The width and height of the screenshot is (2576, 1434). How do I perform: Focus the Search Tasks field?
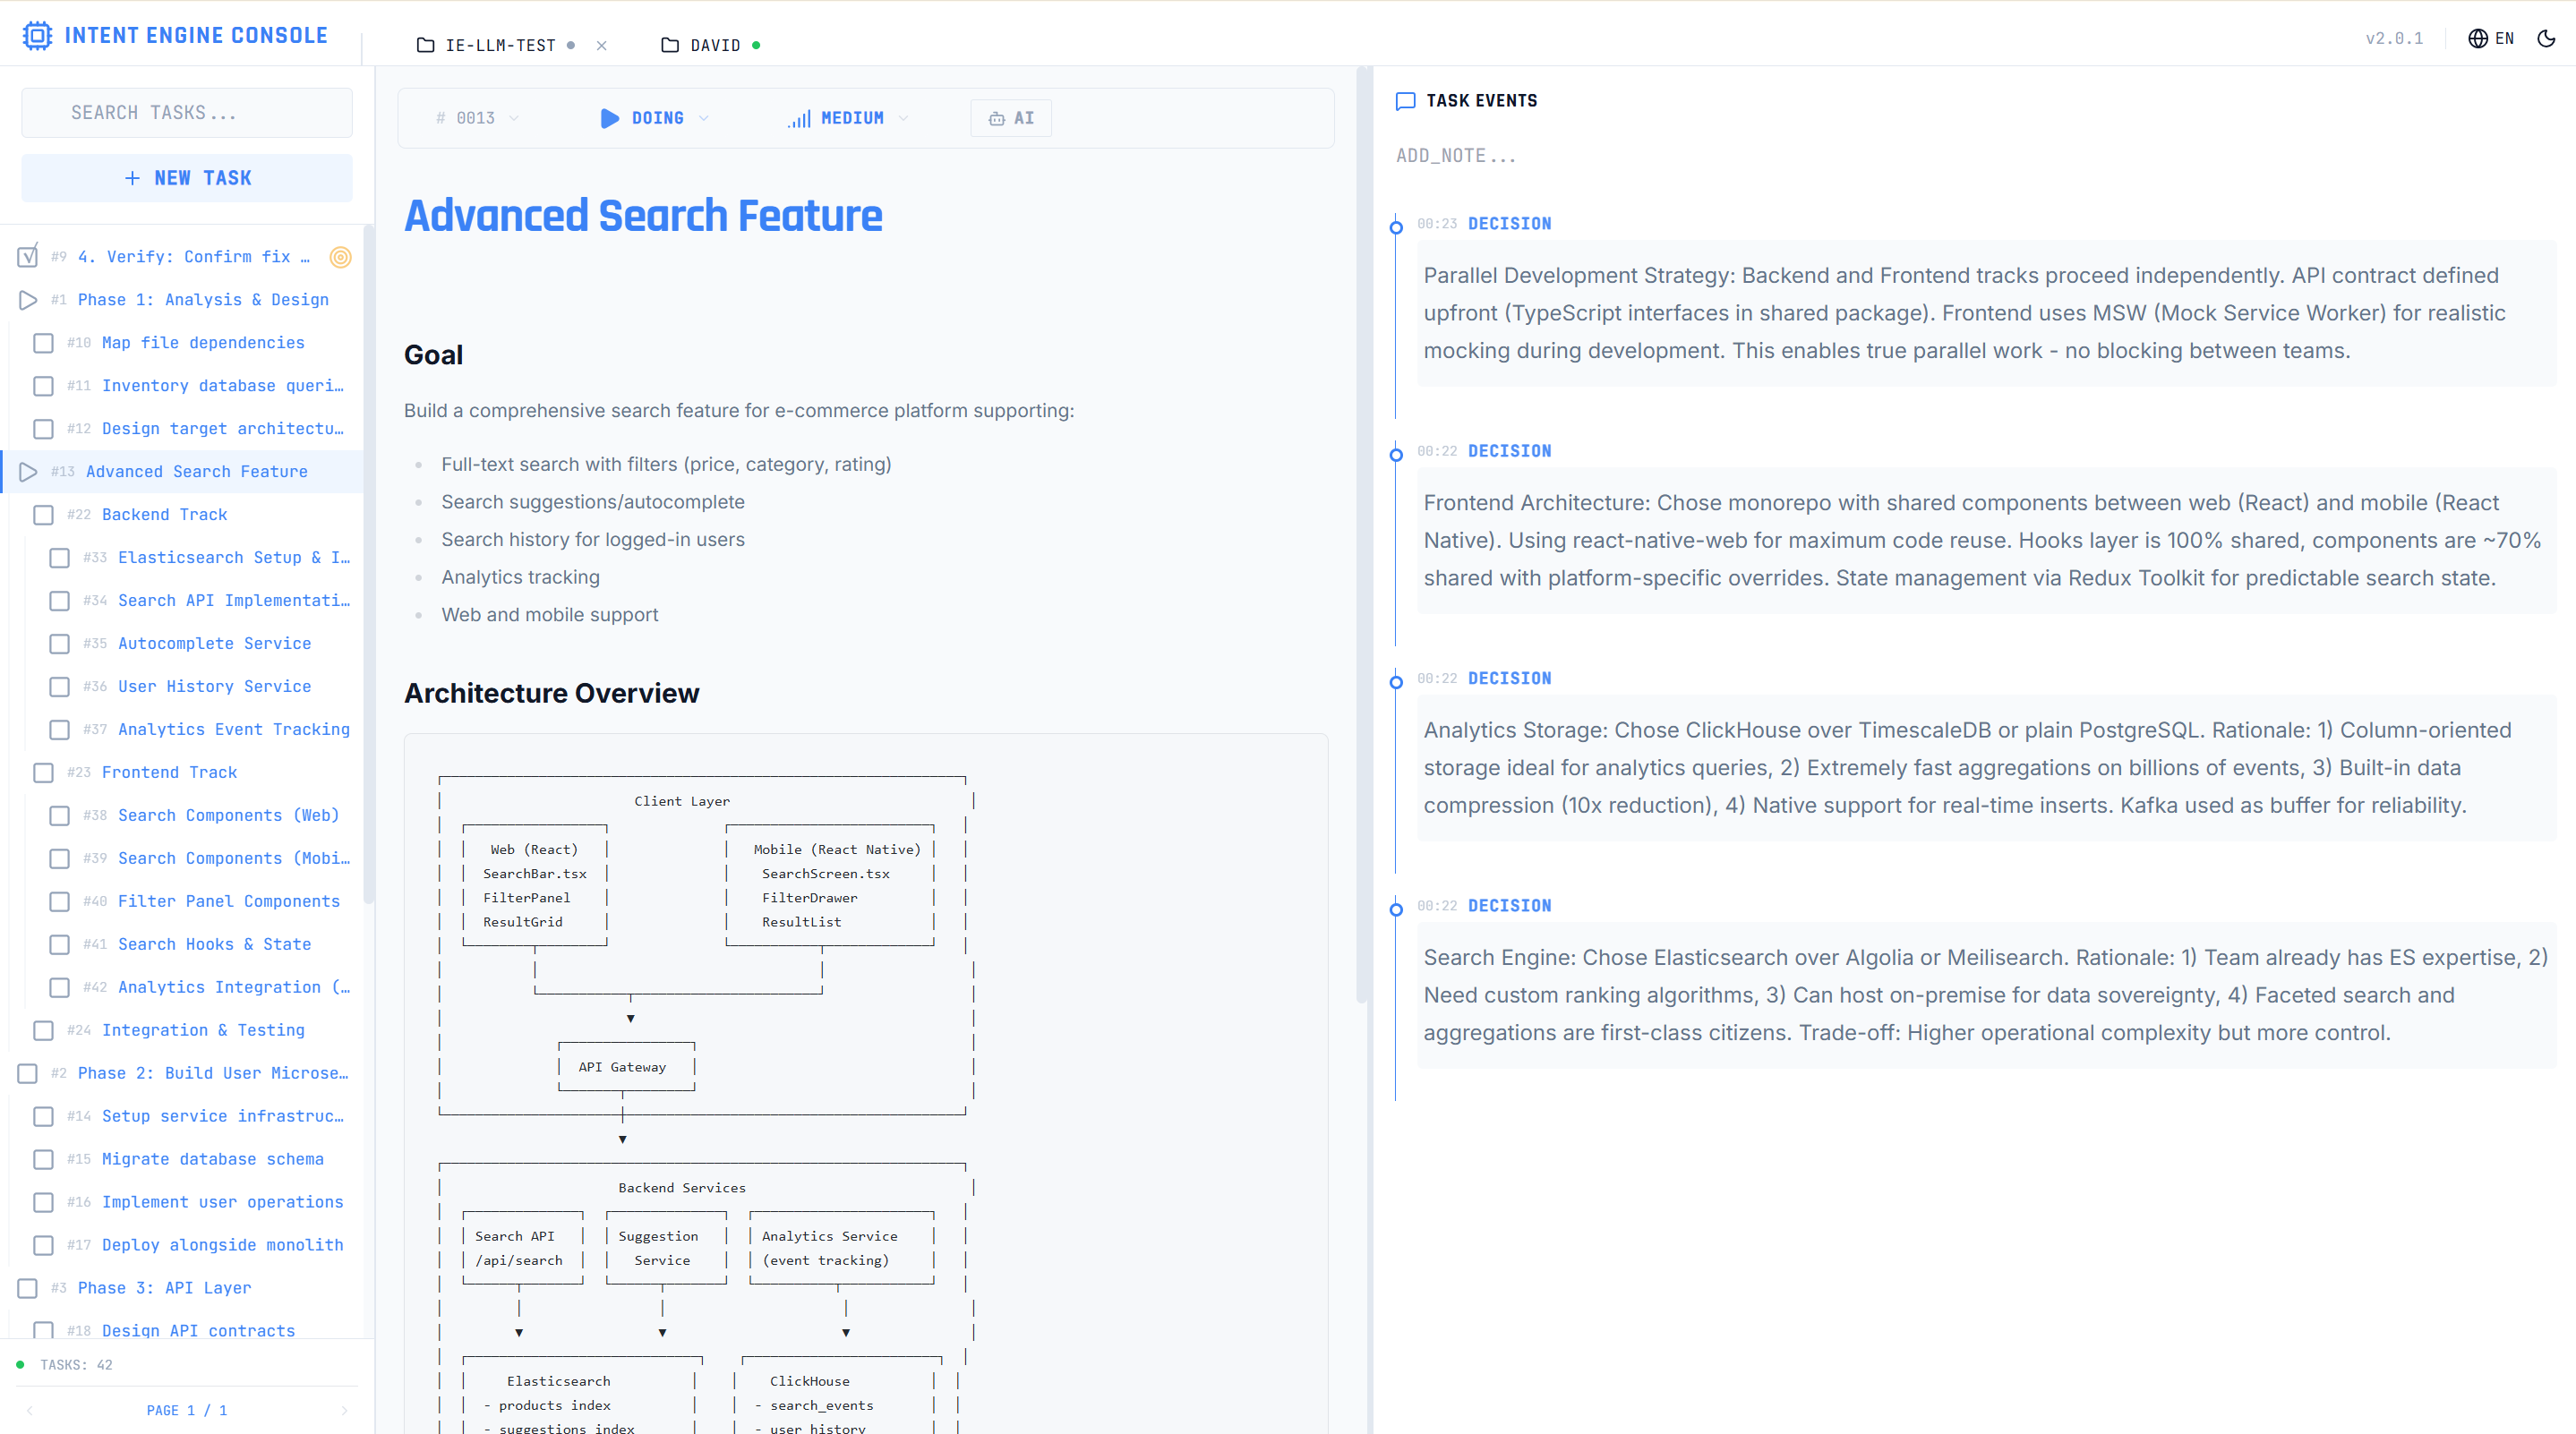[x=187, y=113]
